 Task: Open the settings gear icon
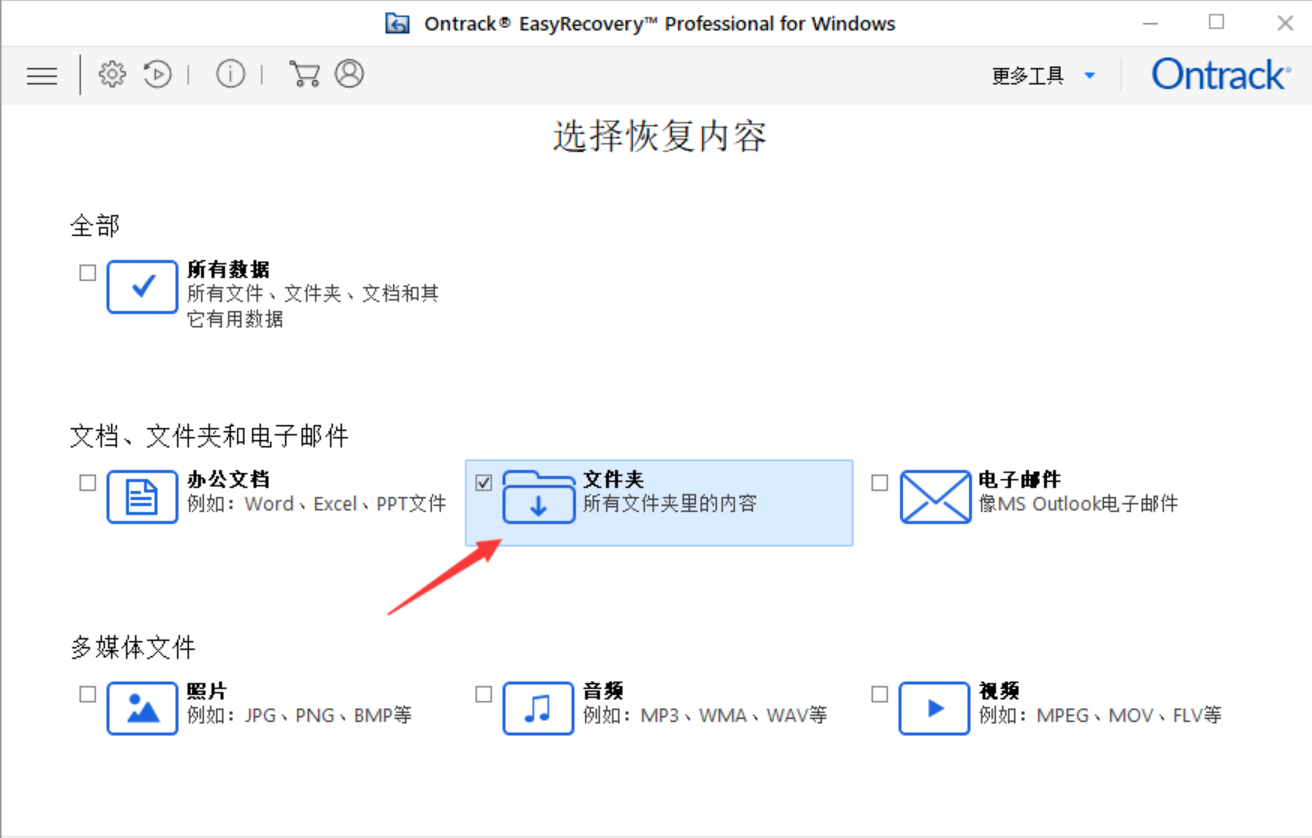(112, 74)
